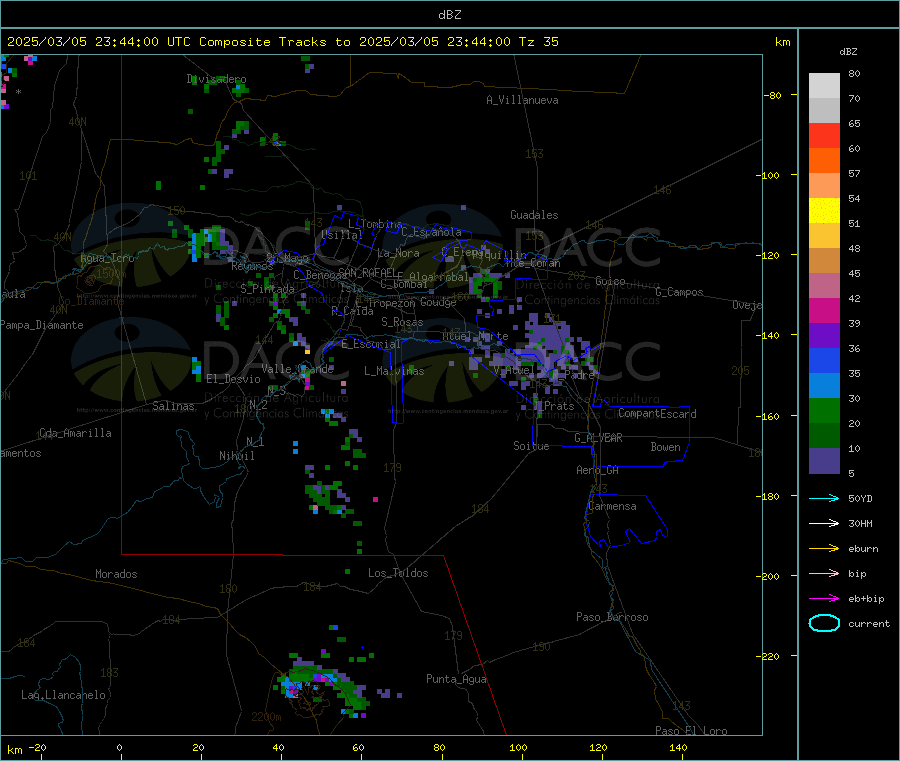
Task: Click the G_ALVEAR map label
Action: pos(598,438)
